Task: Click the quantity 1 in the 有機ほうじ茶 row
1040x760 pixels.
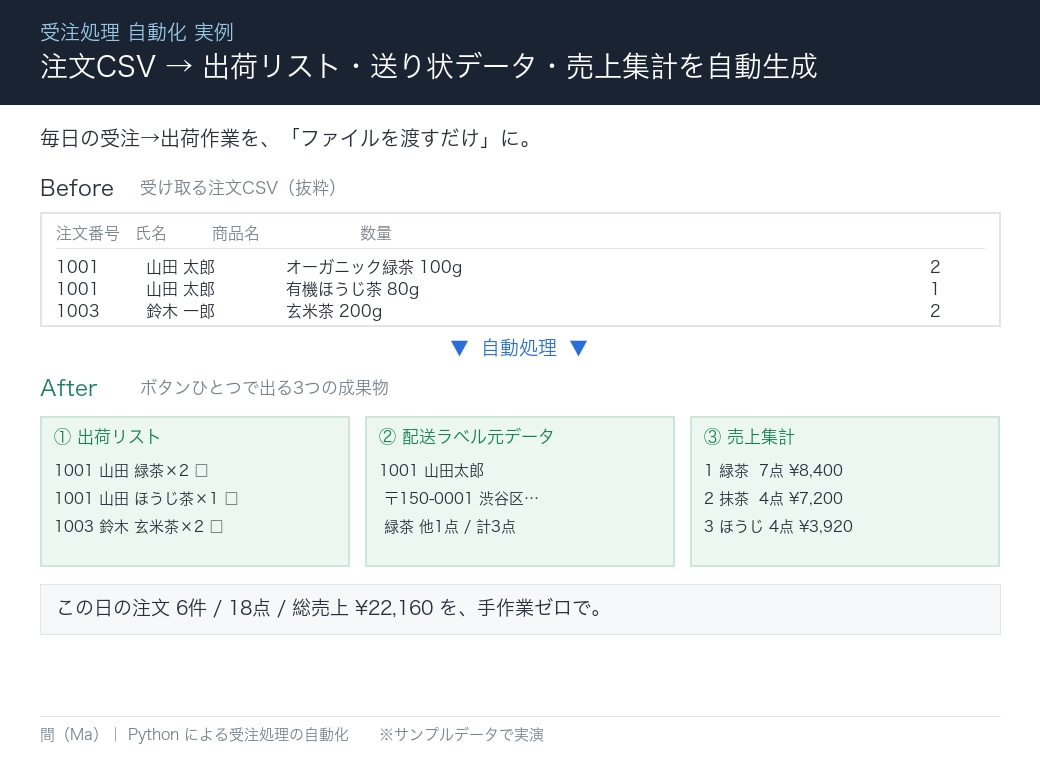Action: coord(935,289)
